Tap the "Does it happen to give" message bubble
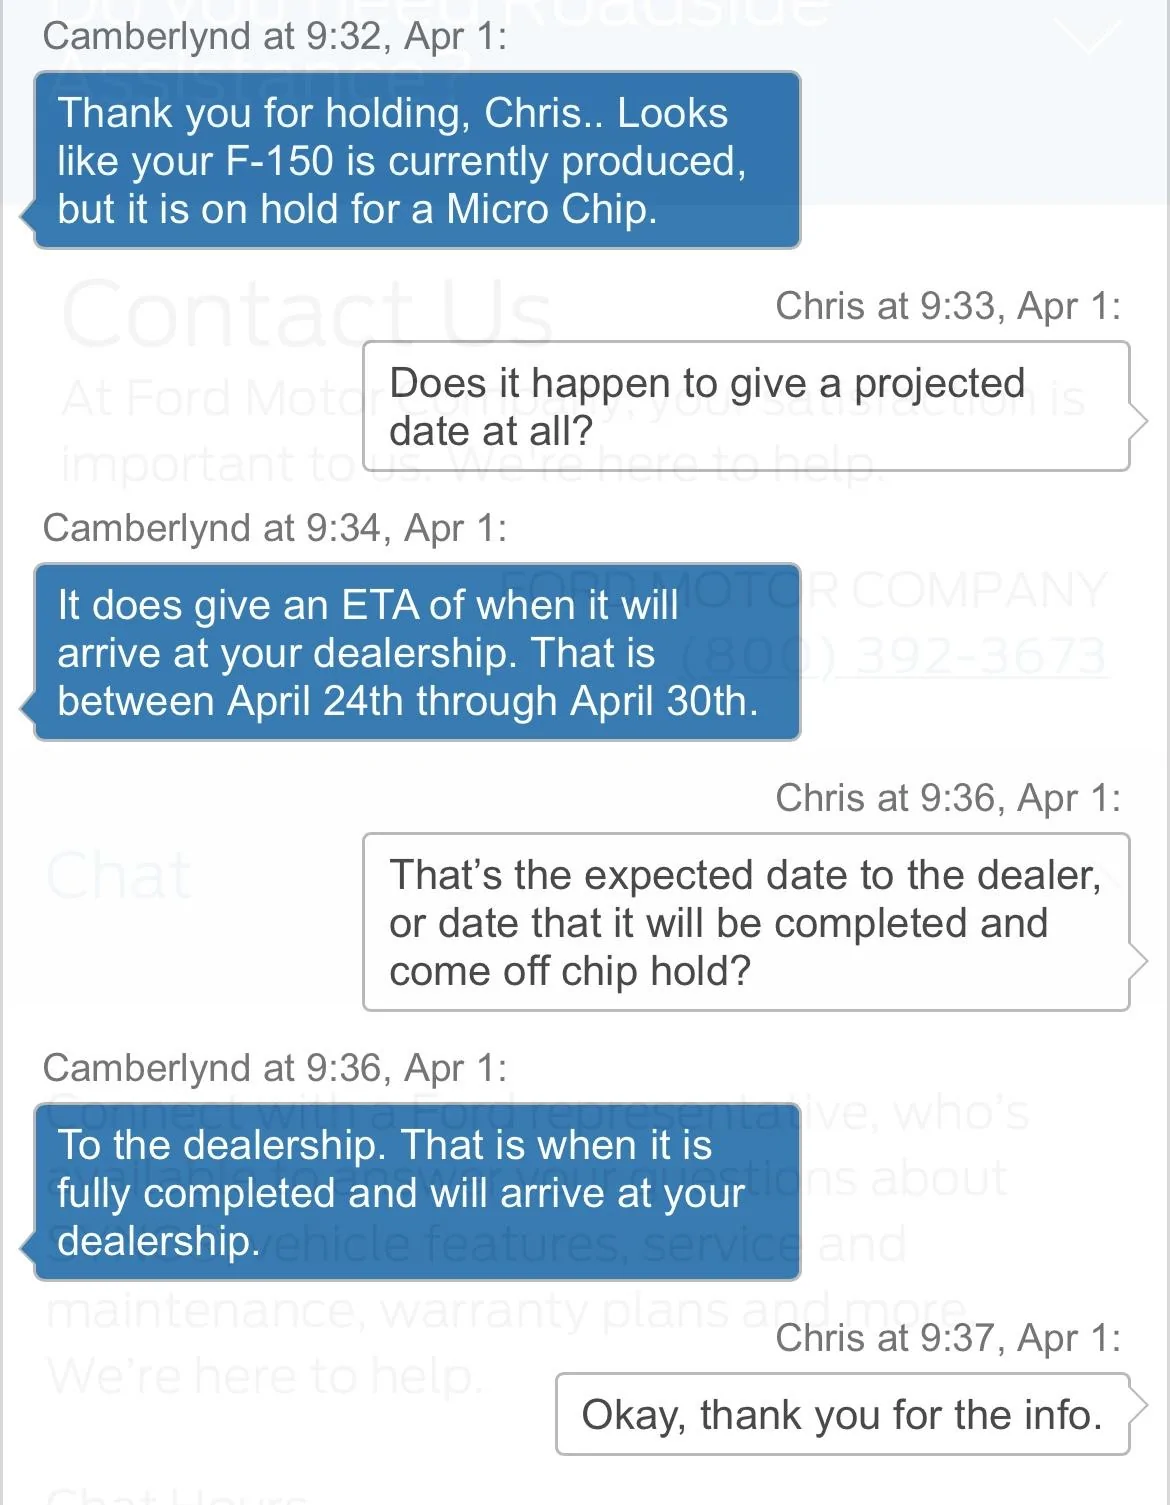Viewport: 1170px width, 1505px height. [745, 406]
